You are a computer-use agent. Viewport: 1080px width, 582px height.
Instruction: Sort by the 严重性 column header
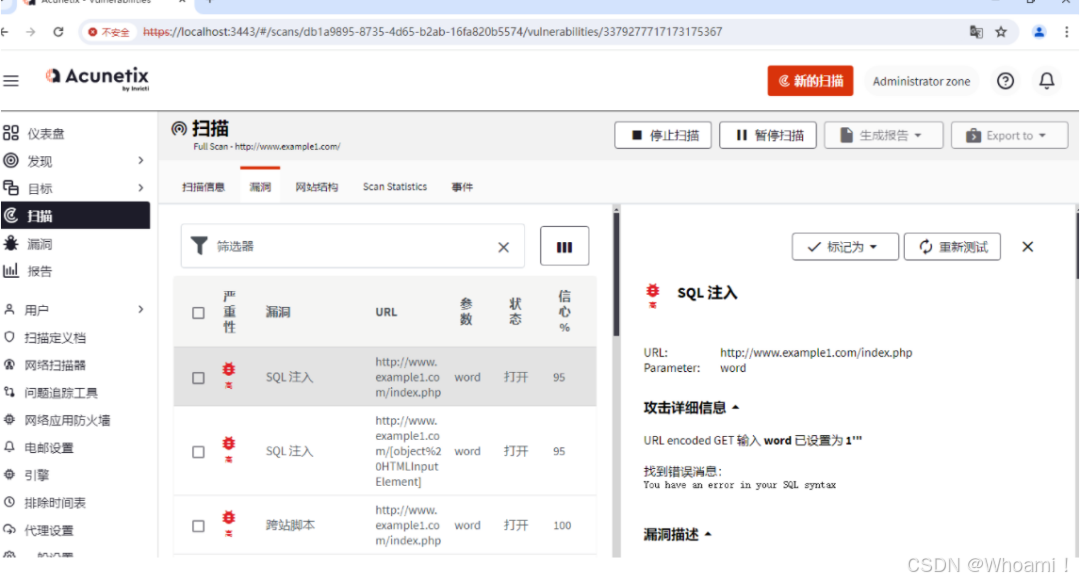(229, 312)
